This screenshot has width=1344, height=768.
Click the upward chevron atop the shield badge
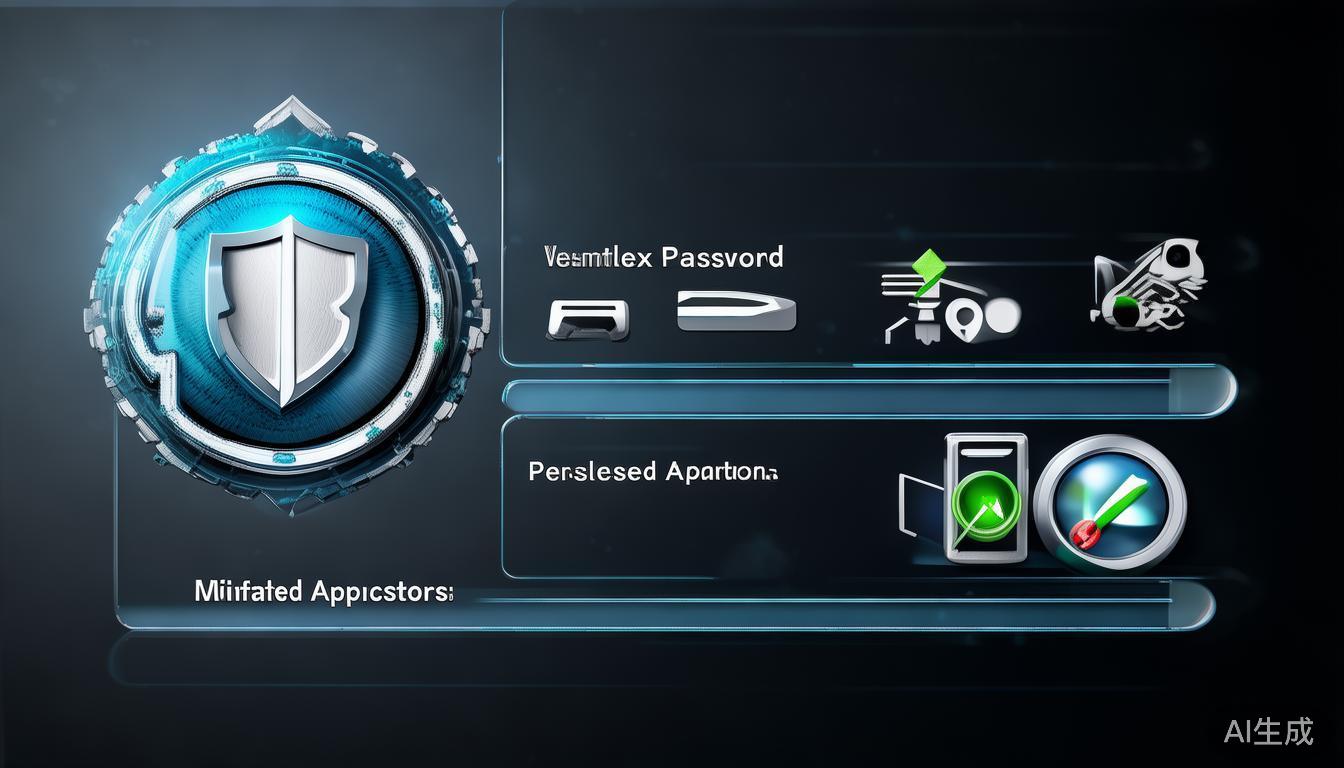pyautogui.click(x=291, y=116)
